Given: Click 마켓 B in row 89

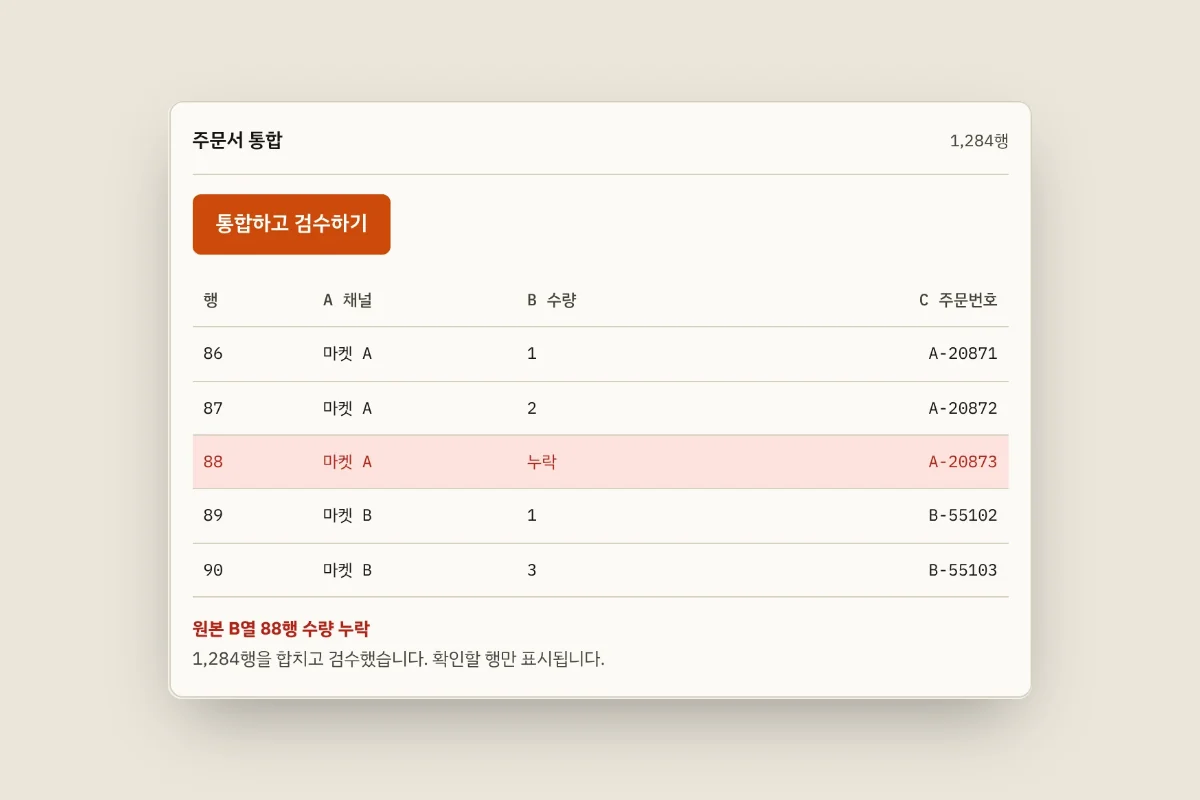Looking at the screenshot, I should [347, 516].
